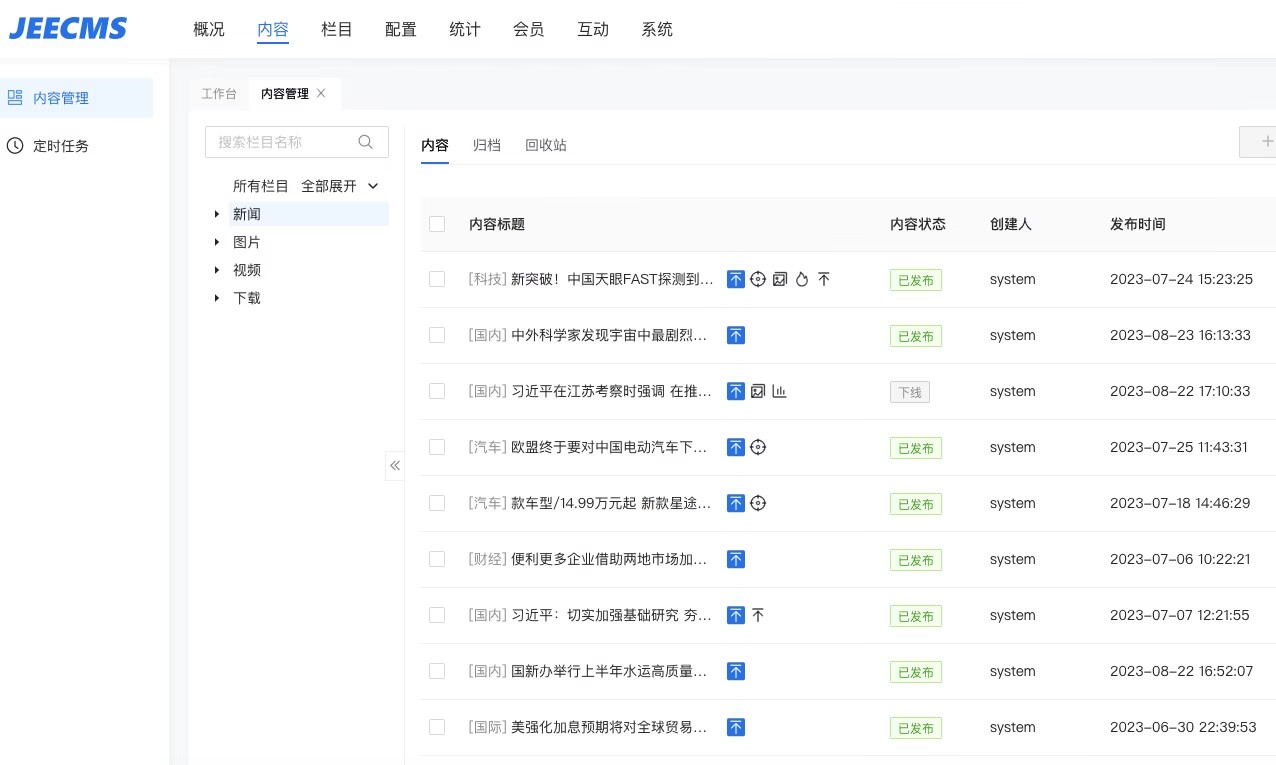Screen dimensions: 1276x765
Task: Click the plain top-arrow icon on 切实加强基础研究 row
Action: 758,616
